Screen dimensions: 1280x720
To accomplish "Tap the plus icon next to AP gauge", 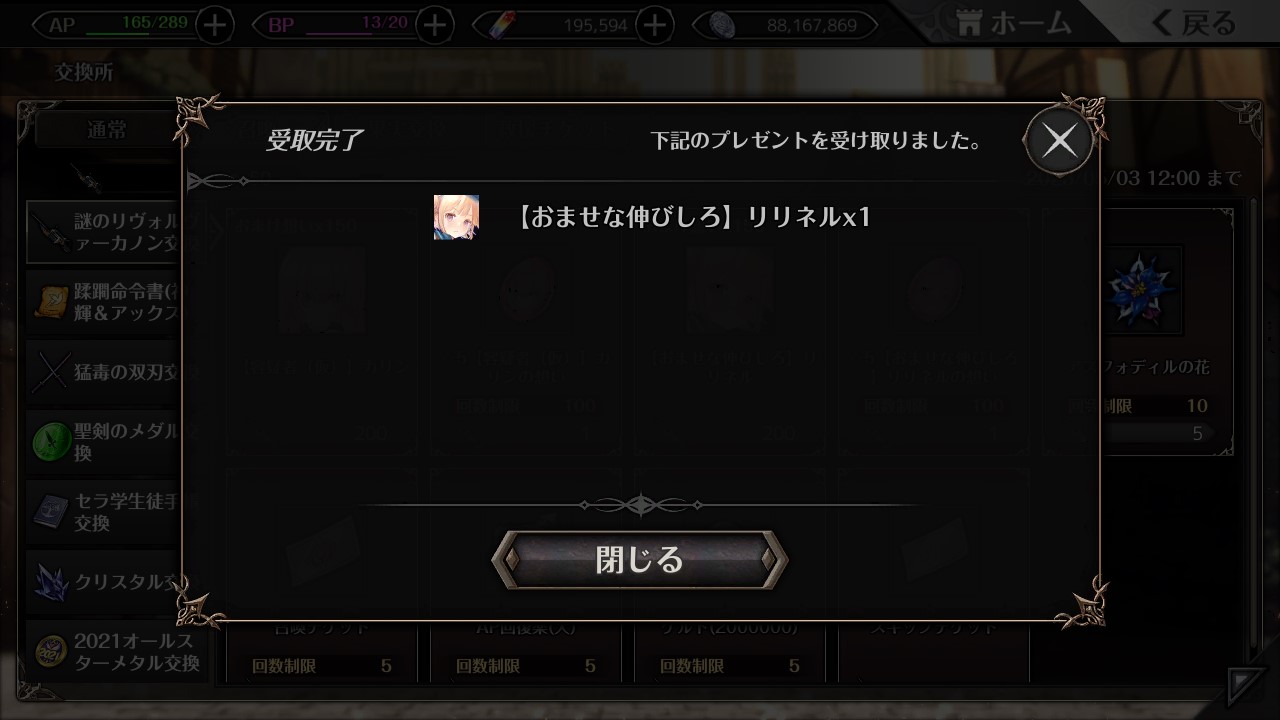I will [215, 25].
